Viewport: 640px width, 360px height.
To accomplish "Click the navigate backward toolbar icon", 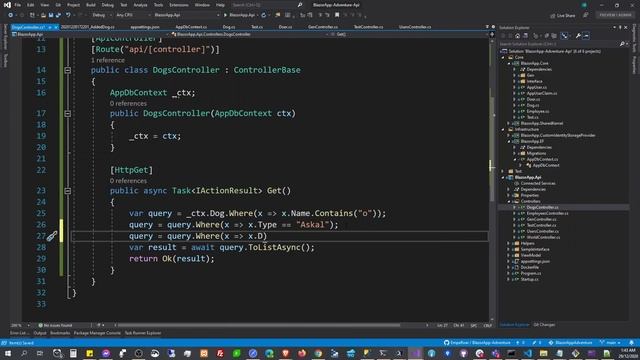I will (x=11, y=15).
